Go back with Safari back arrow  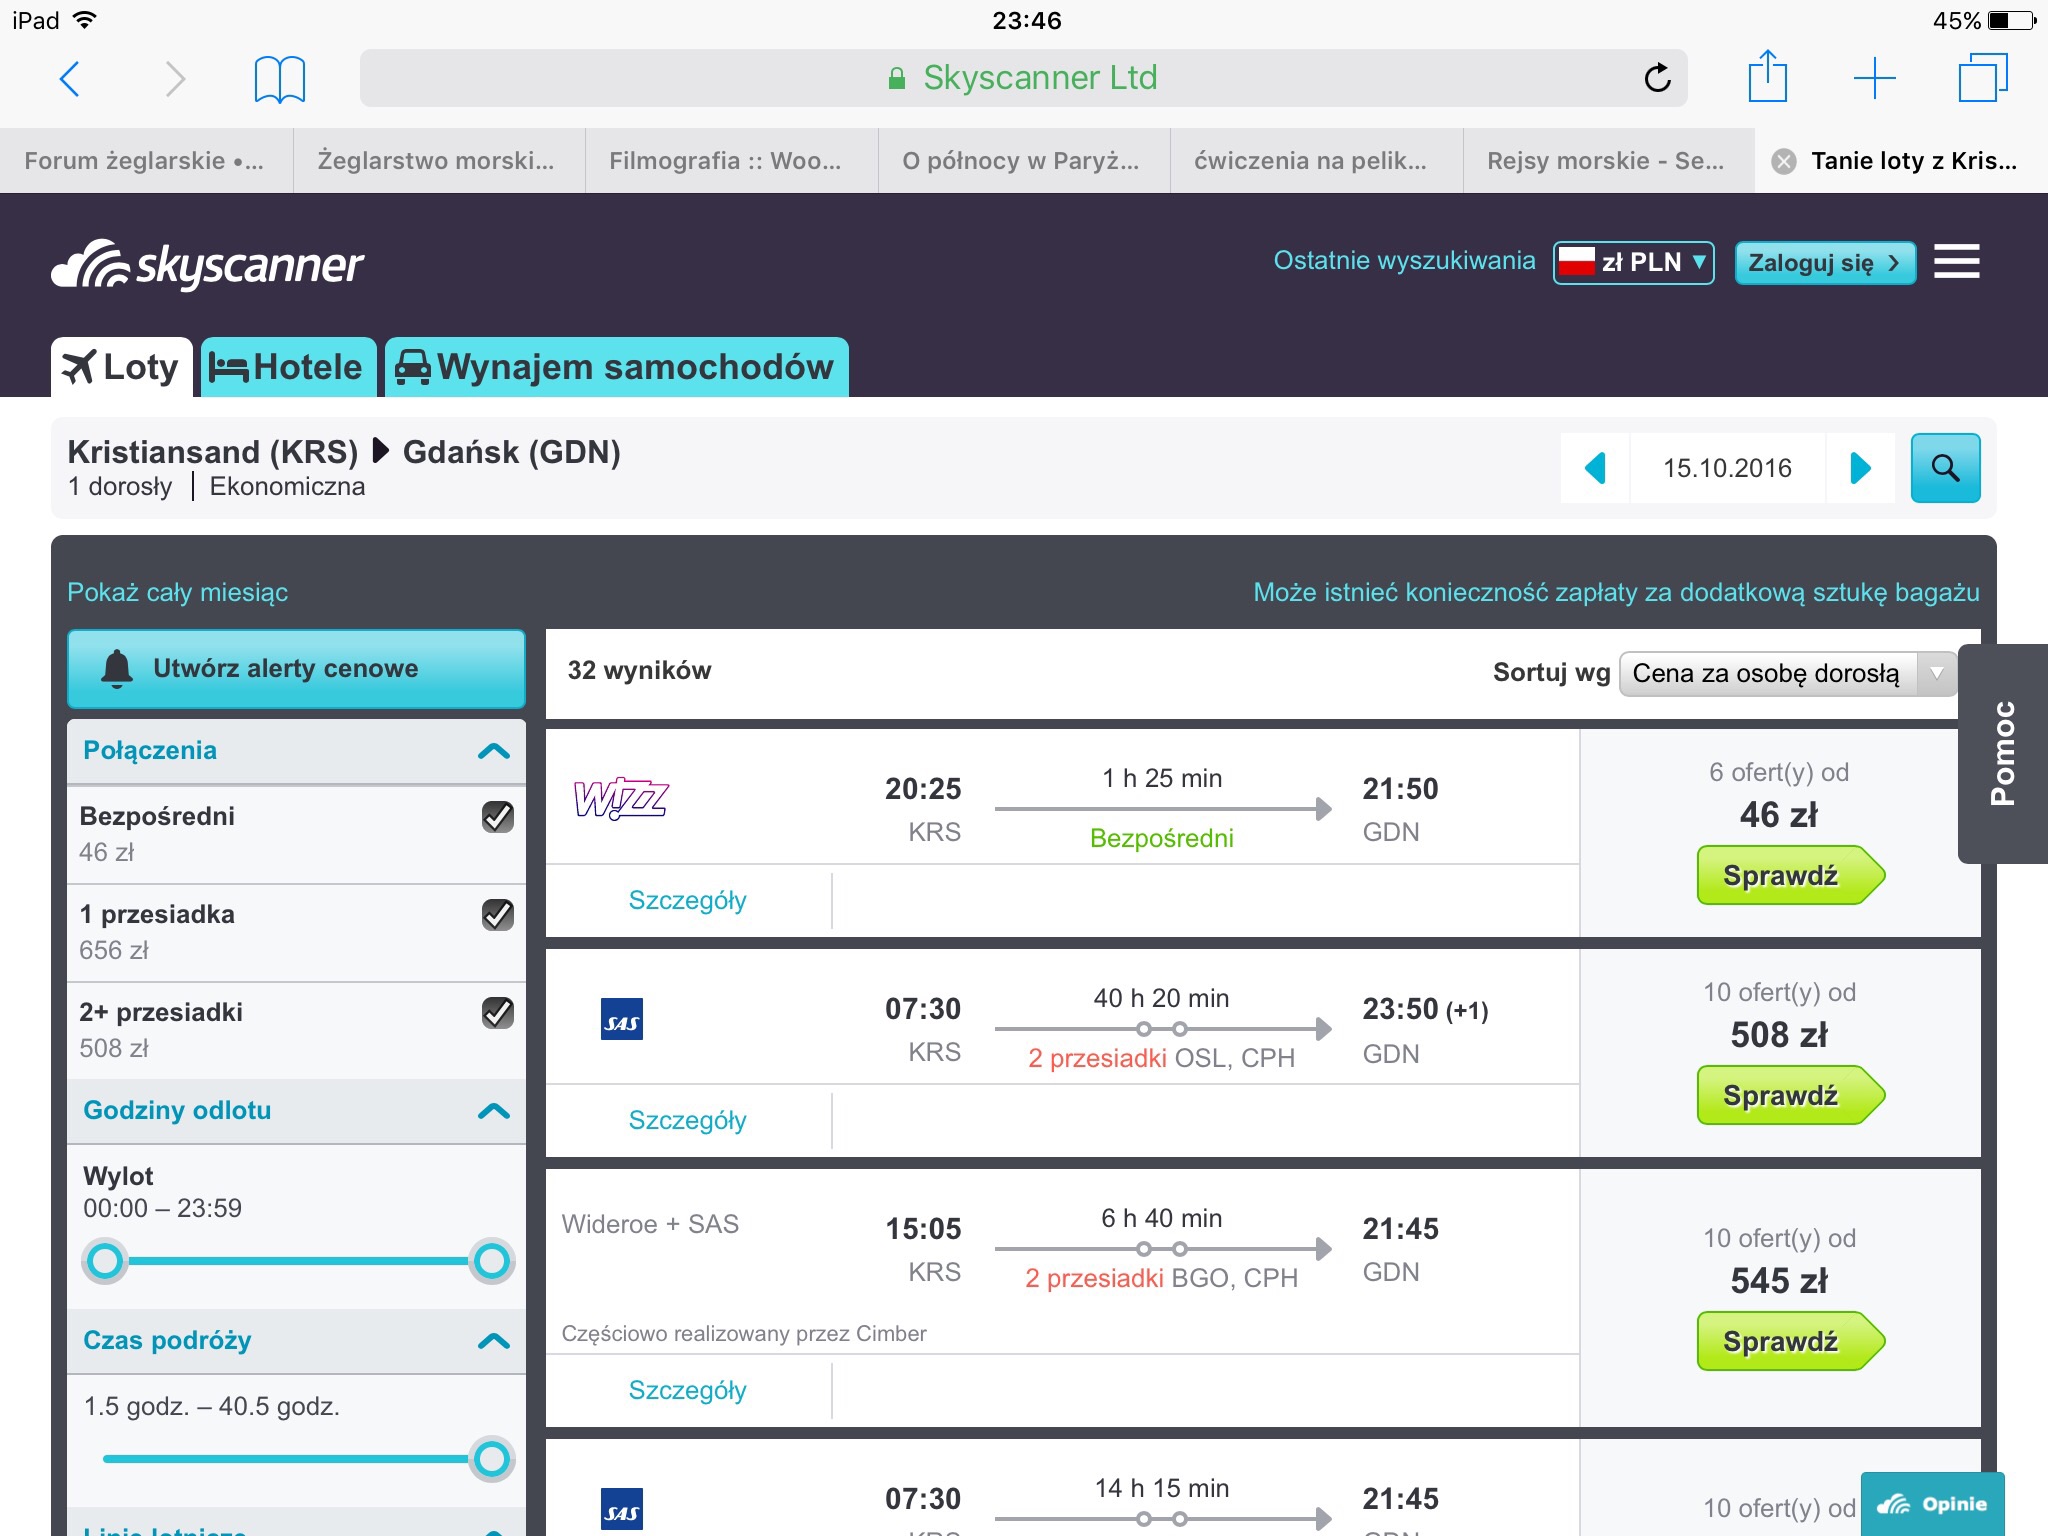[x=69, y=78]
